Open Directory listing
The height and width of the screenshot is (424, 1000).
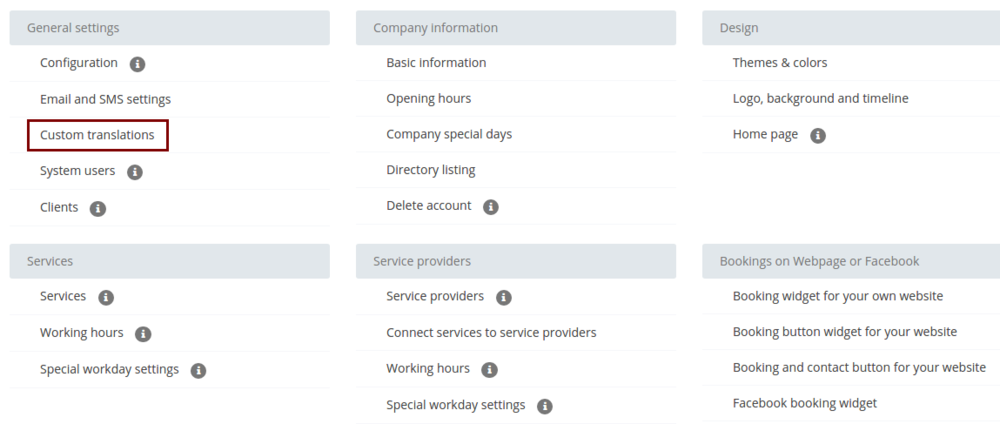pos(431,171)
